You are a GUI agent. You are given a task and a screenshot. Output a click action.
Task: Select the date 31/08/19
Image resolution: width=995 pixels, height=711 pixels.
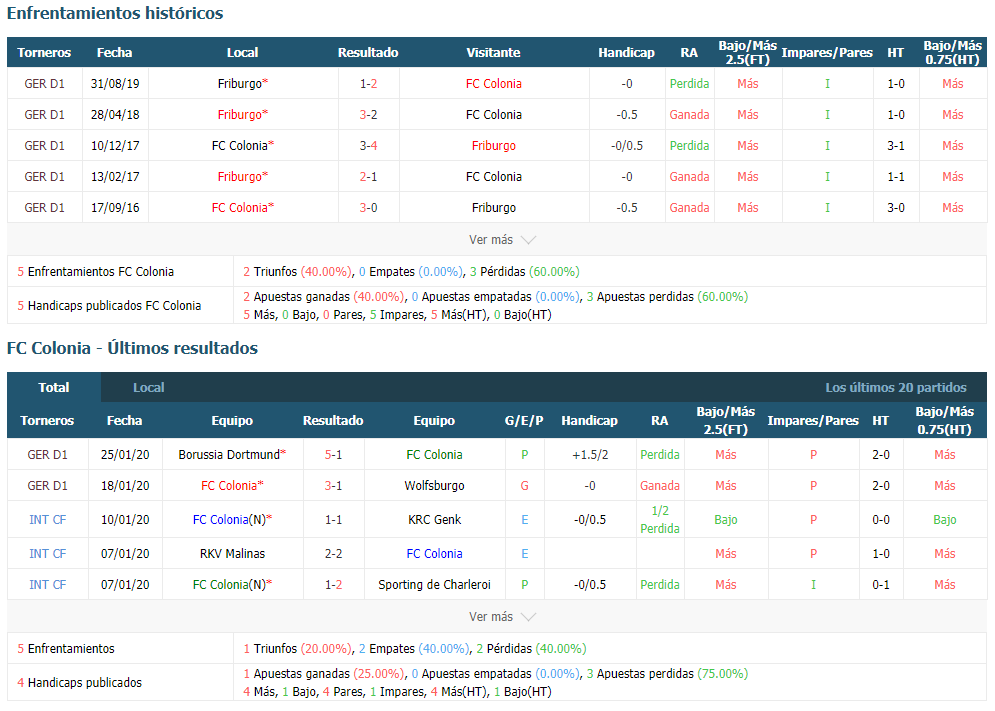click(115, 84)
